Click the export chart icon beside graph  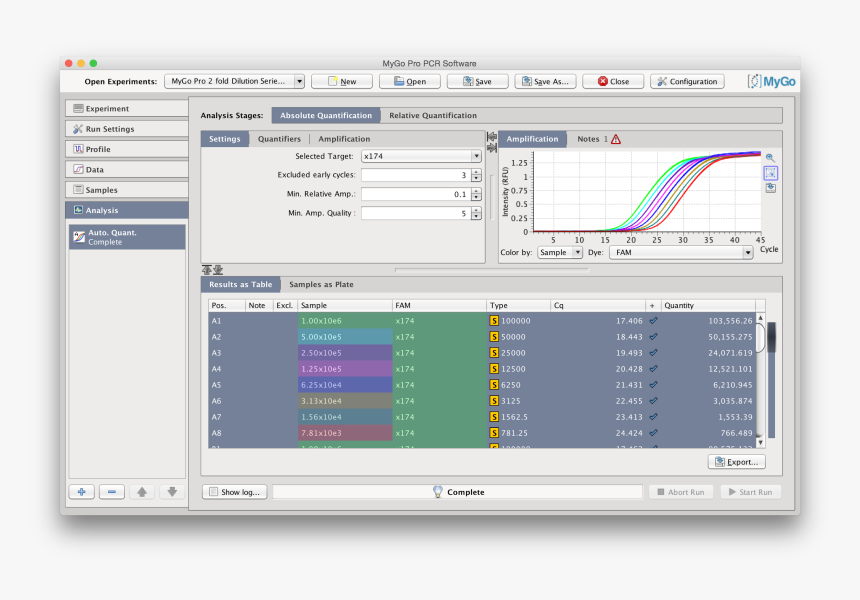click(771, 188)
